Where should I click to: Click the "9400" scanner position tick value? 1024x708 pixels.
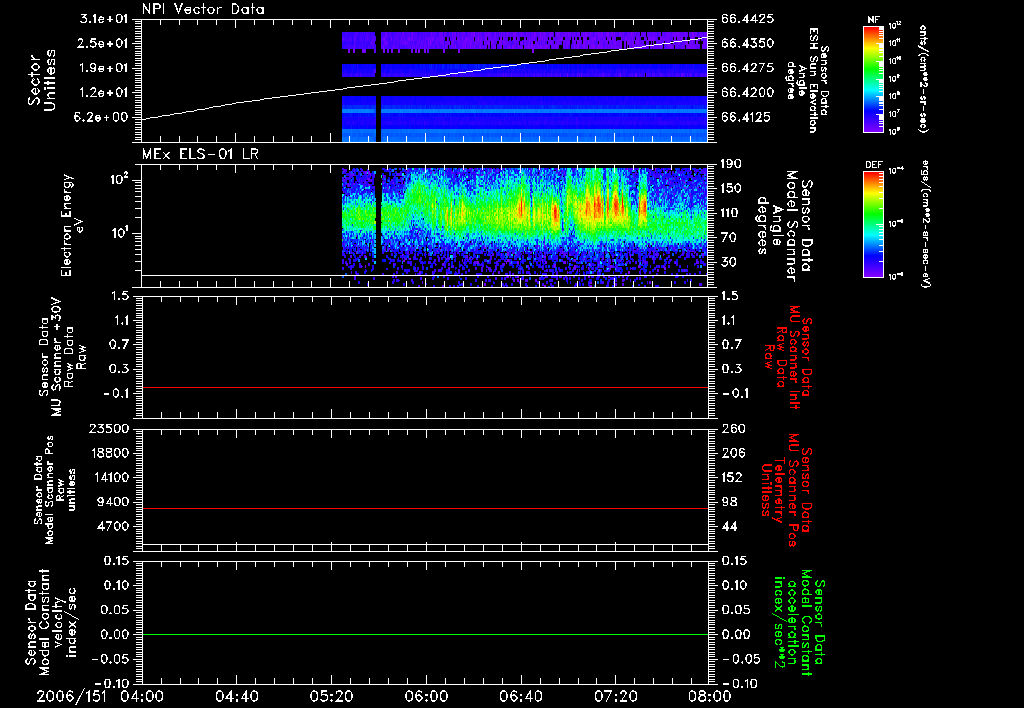[113, 502]
